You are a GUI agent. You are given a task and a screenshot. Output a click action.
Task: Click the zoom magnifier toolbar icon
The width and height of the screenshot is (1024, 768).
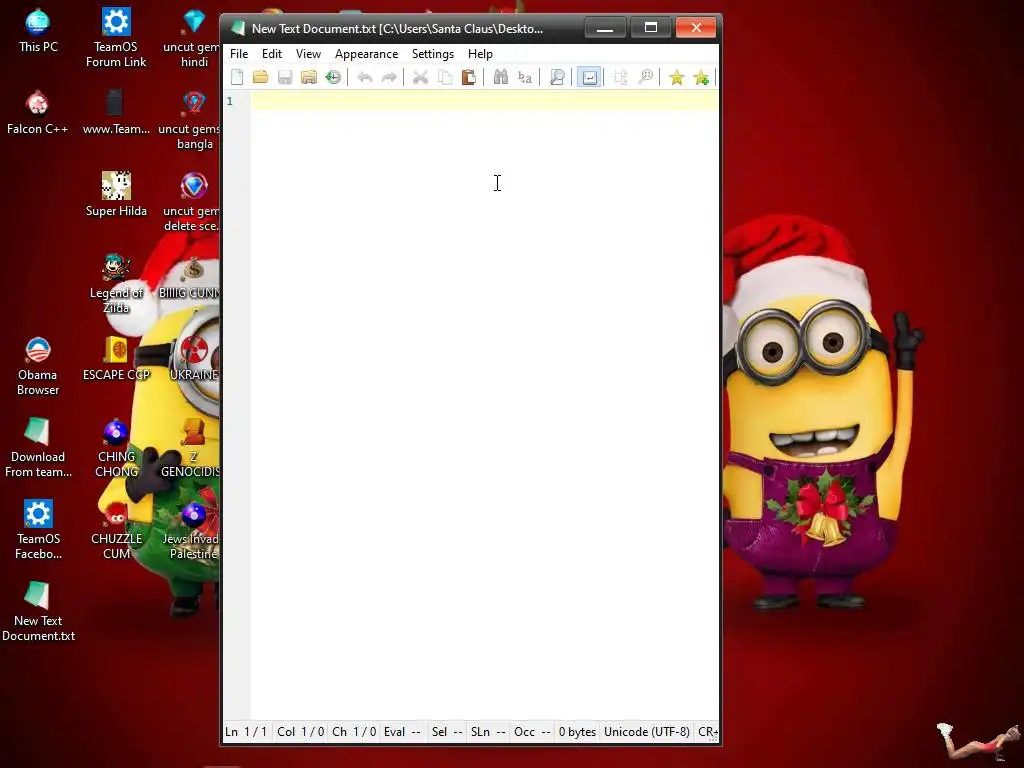[x=645, y=77]
